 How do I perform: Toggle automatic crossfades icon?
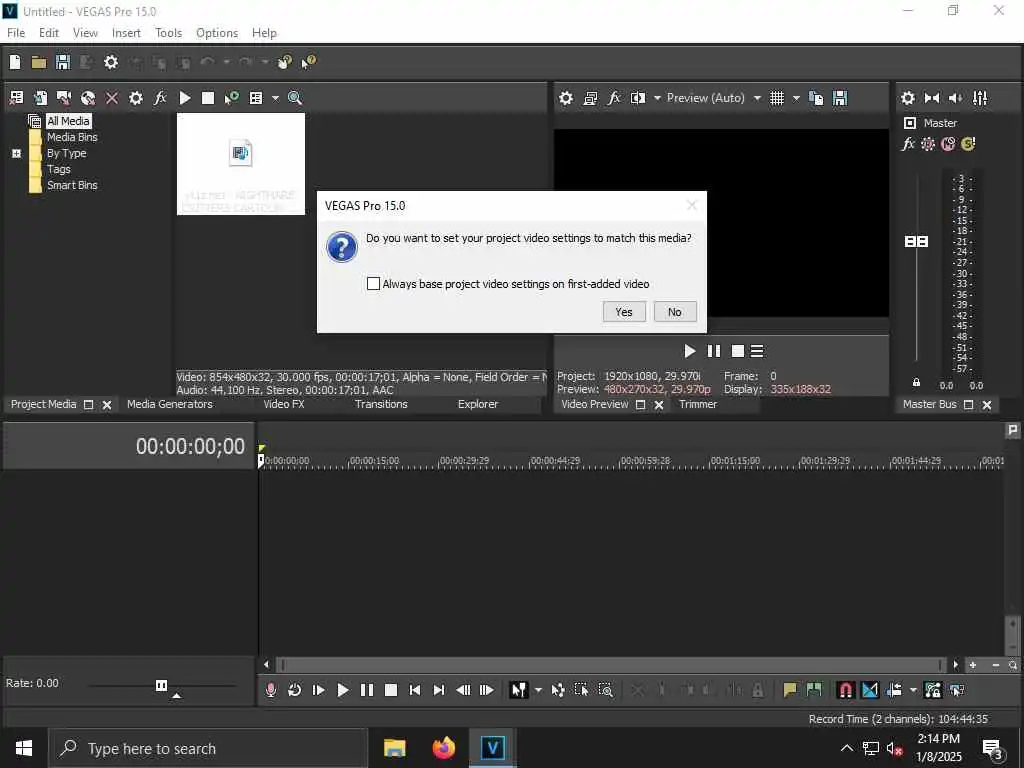point(870,690)
